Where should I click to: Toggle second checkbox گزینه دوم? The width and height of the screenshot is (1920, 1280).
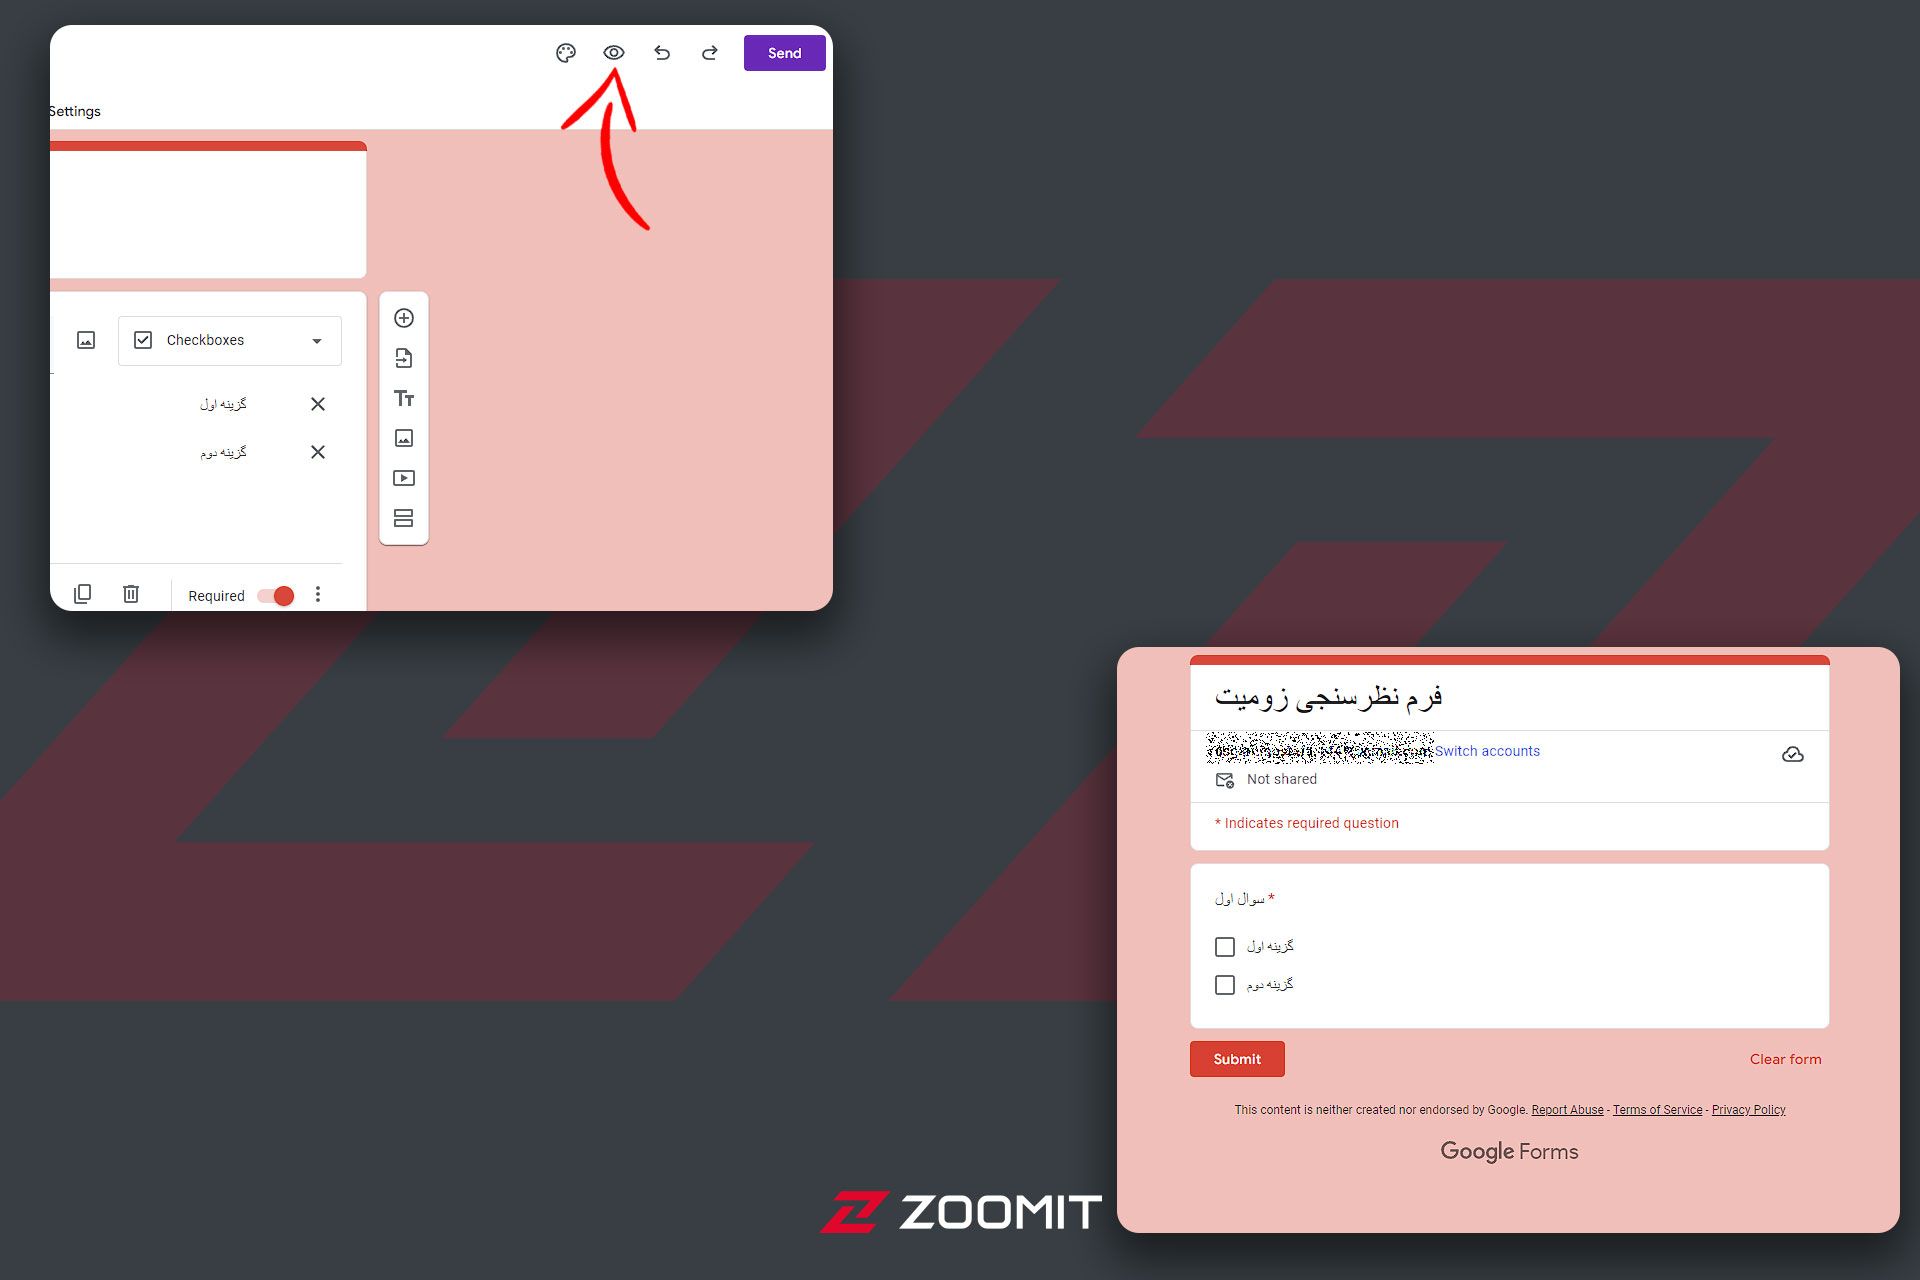pos(1224,984)
